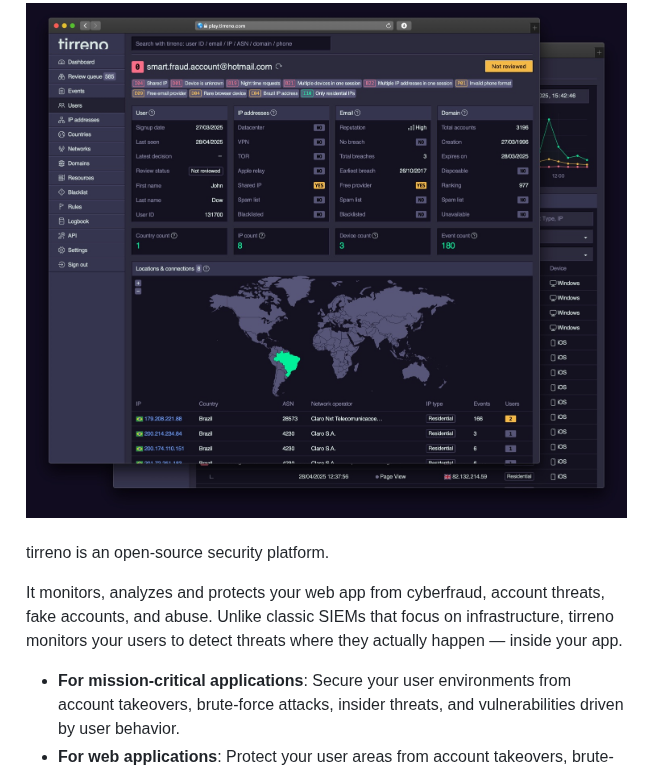Click the yellow Not reviewed button
The image size is (653, 769).
(509, 66)
